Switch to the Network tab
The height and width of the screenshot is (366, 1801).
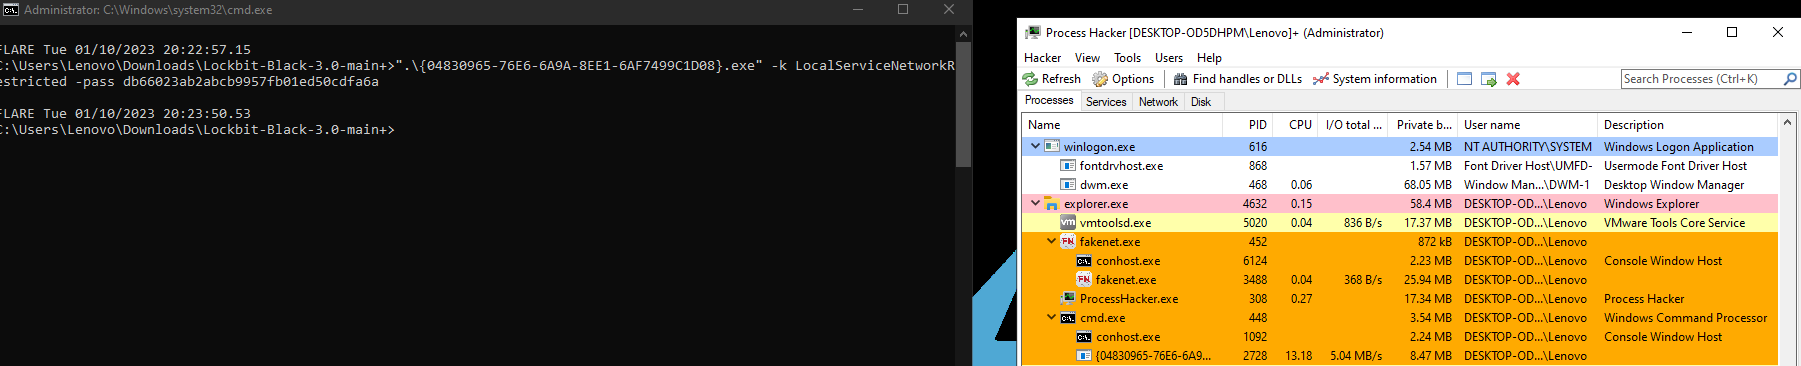coord(1158,102)
